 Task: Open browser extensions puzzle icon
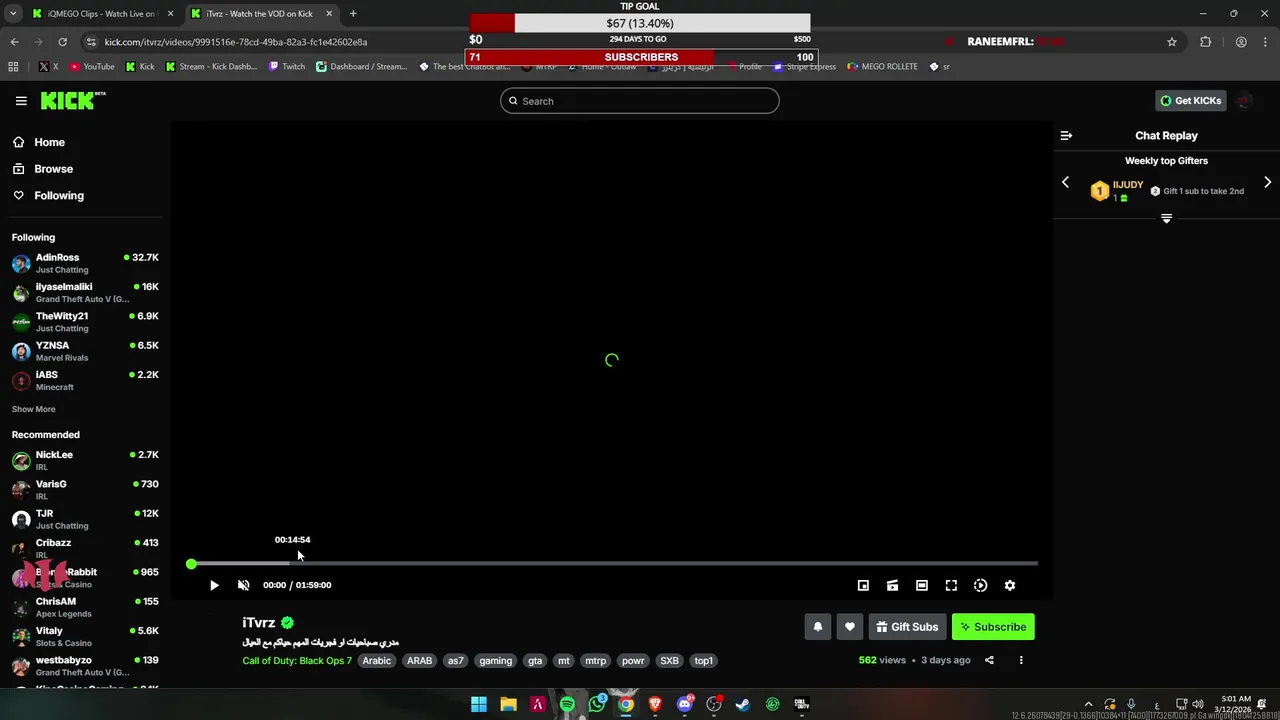pyautogui.click(x=1205, y=42)
